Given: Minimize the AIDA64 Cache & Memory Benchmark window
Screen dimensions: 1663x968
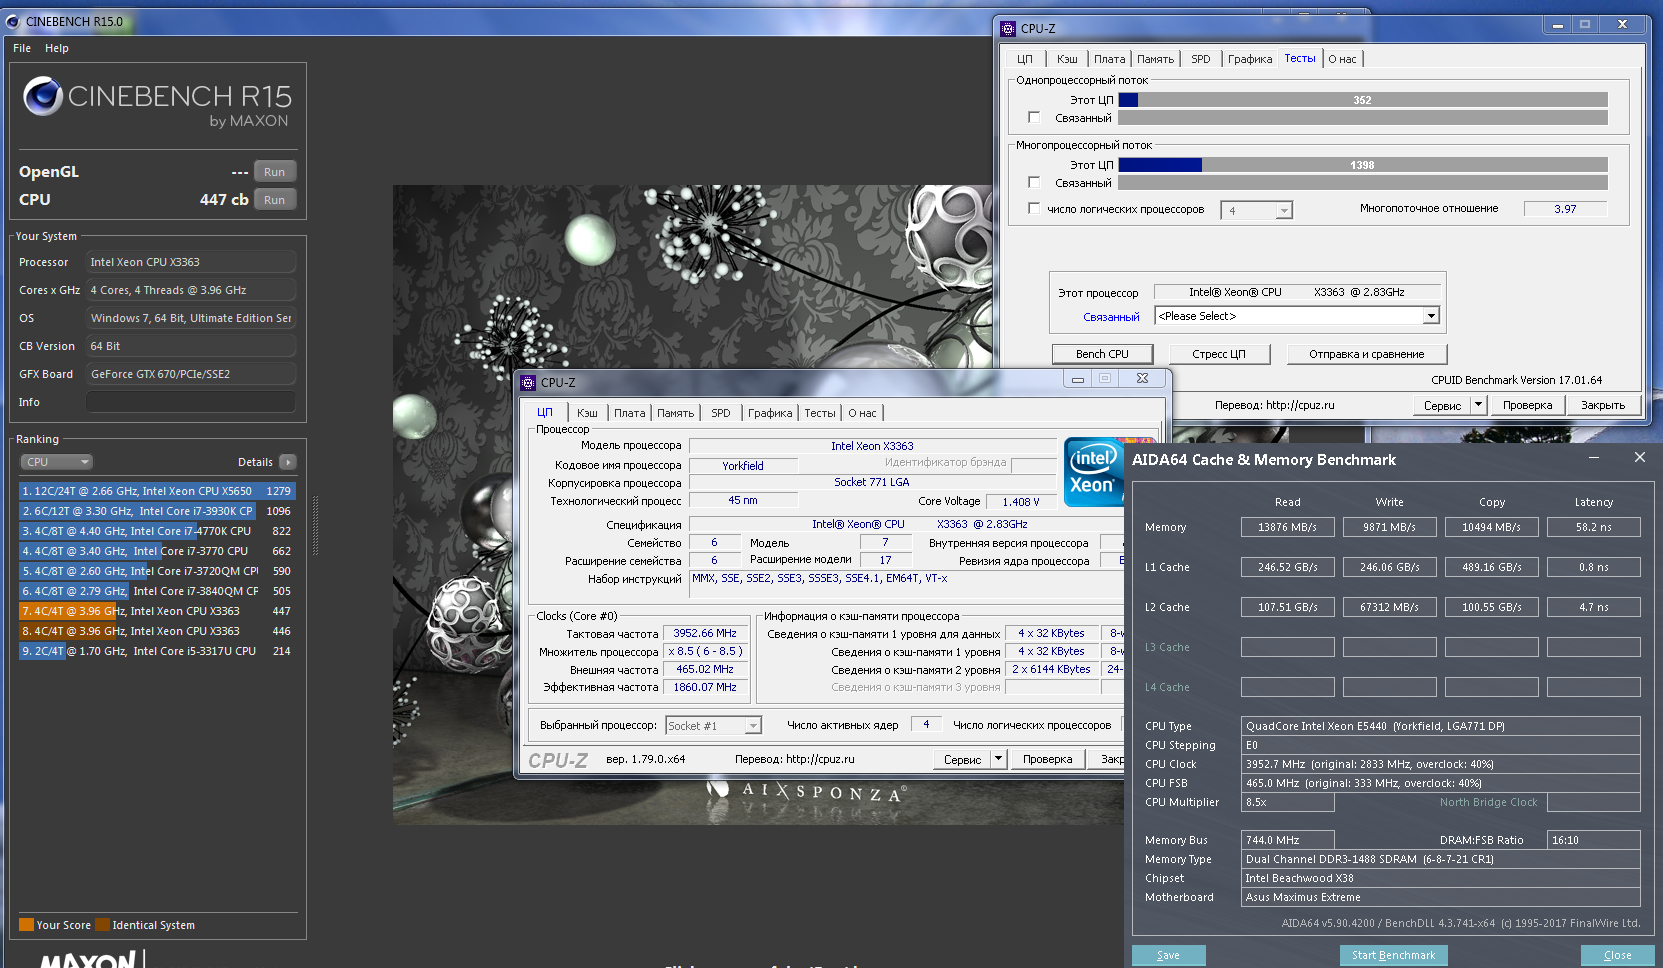Looking at the screenshot, I should click(x=1594, y=458).
